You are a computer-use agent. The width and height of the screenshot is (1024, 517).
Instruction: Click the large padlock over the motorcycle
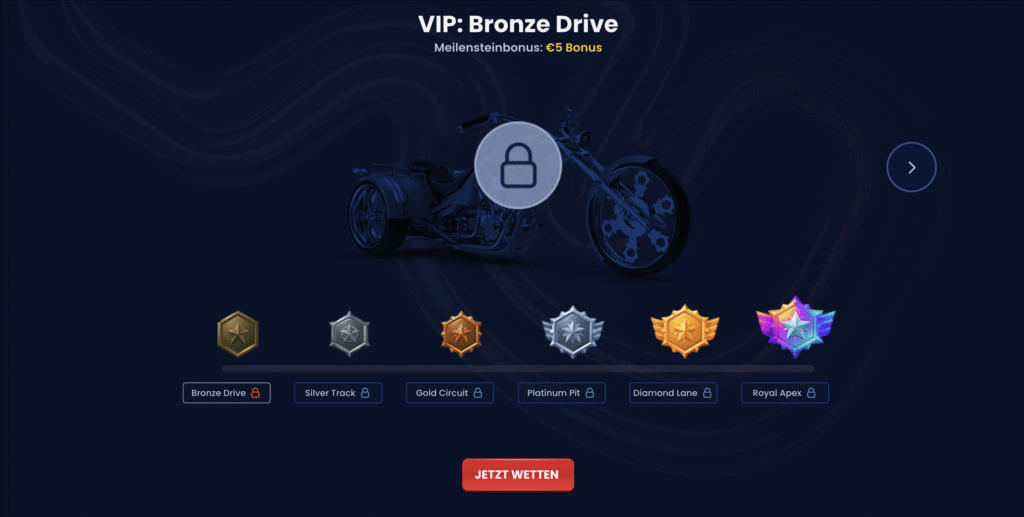click(518, 165)
